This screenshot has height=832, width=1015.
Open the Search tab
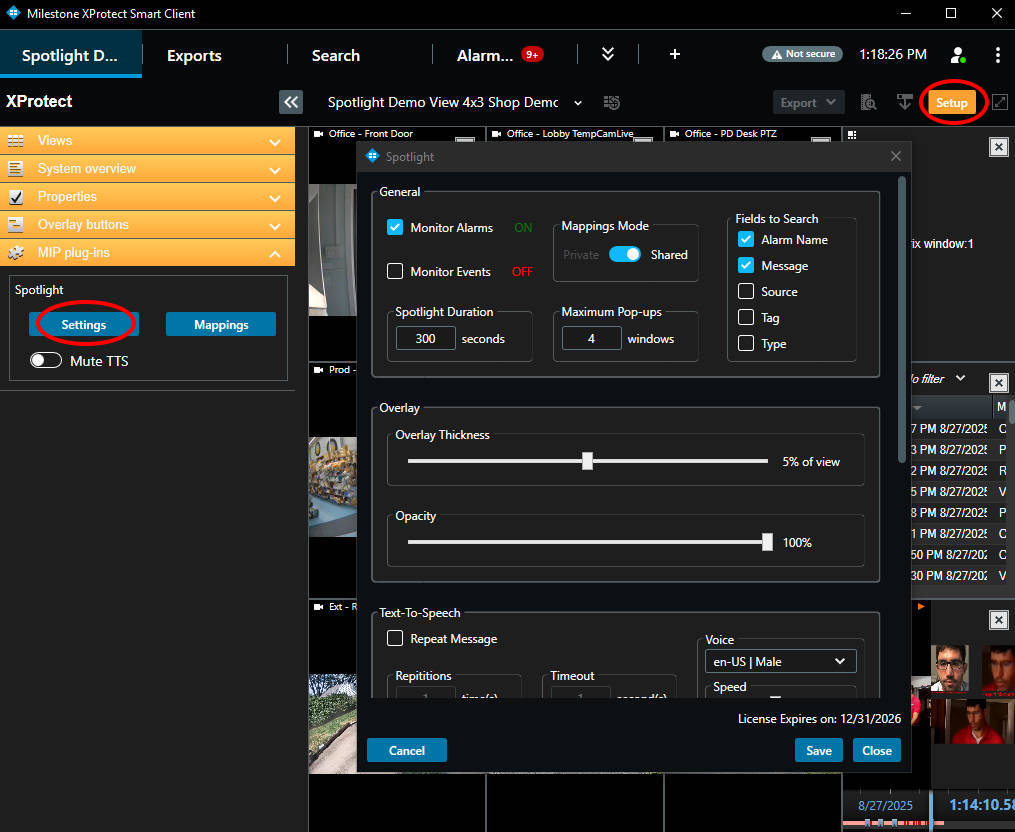click(335, 55)
